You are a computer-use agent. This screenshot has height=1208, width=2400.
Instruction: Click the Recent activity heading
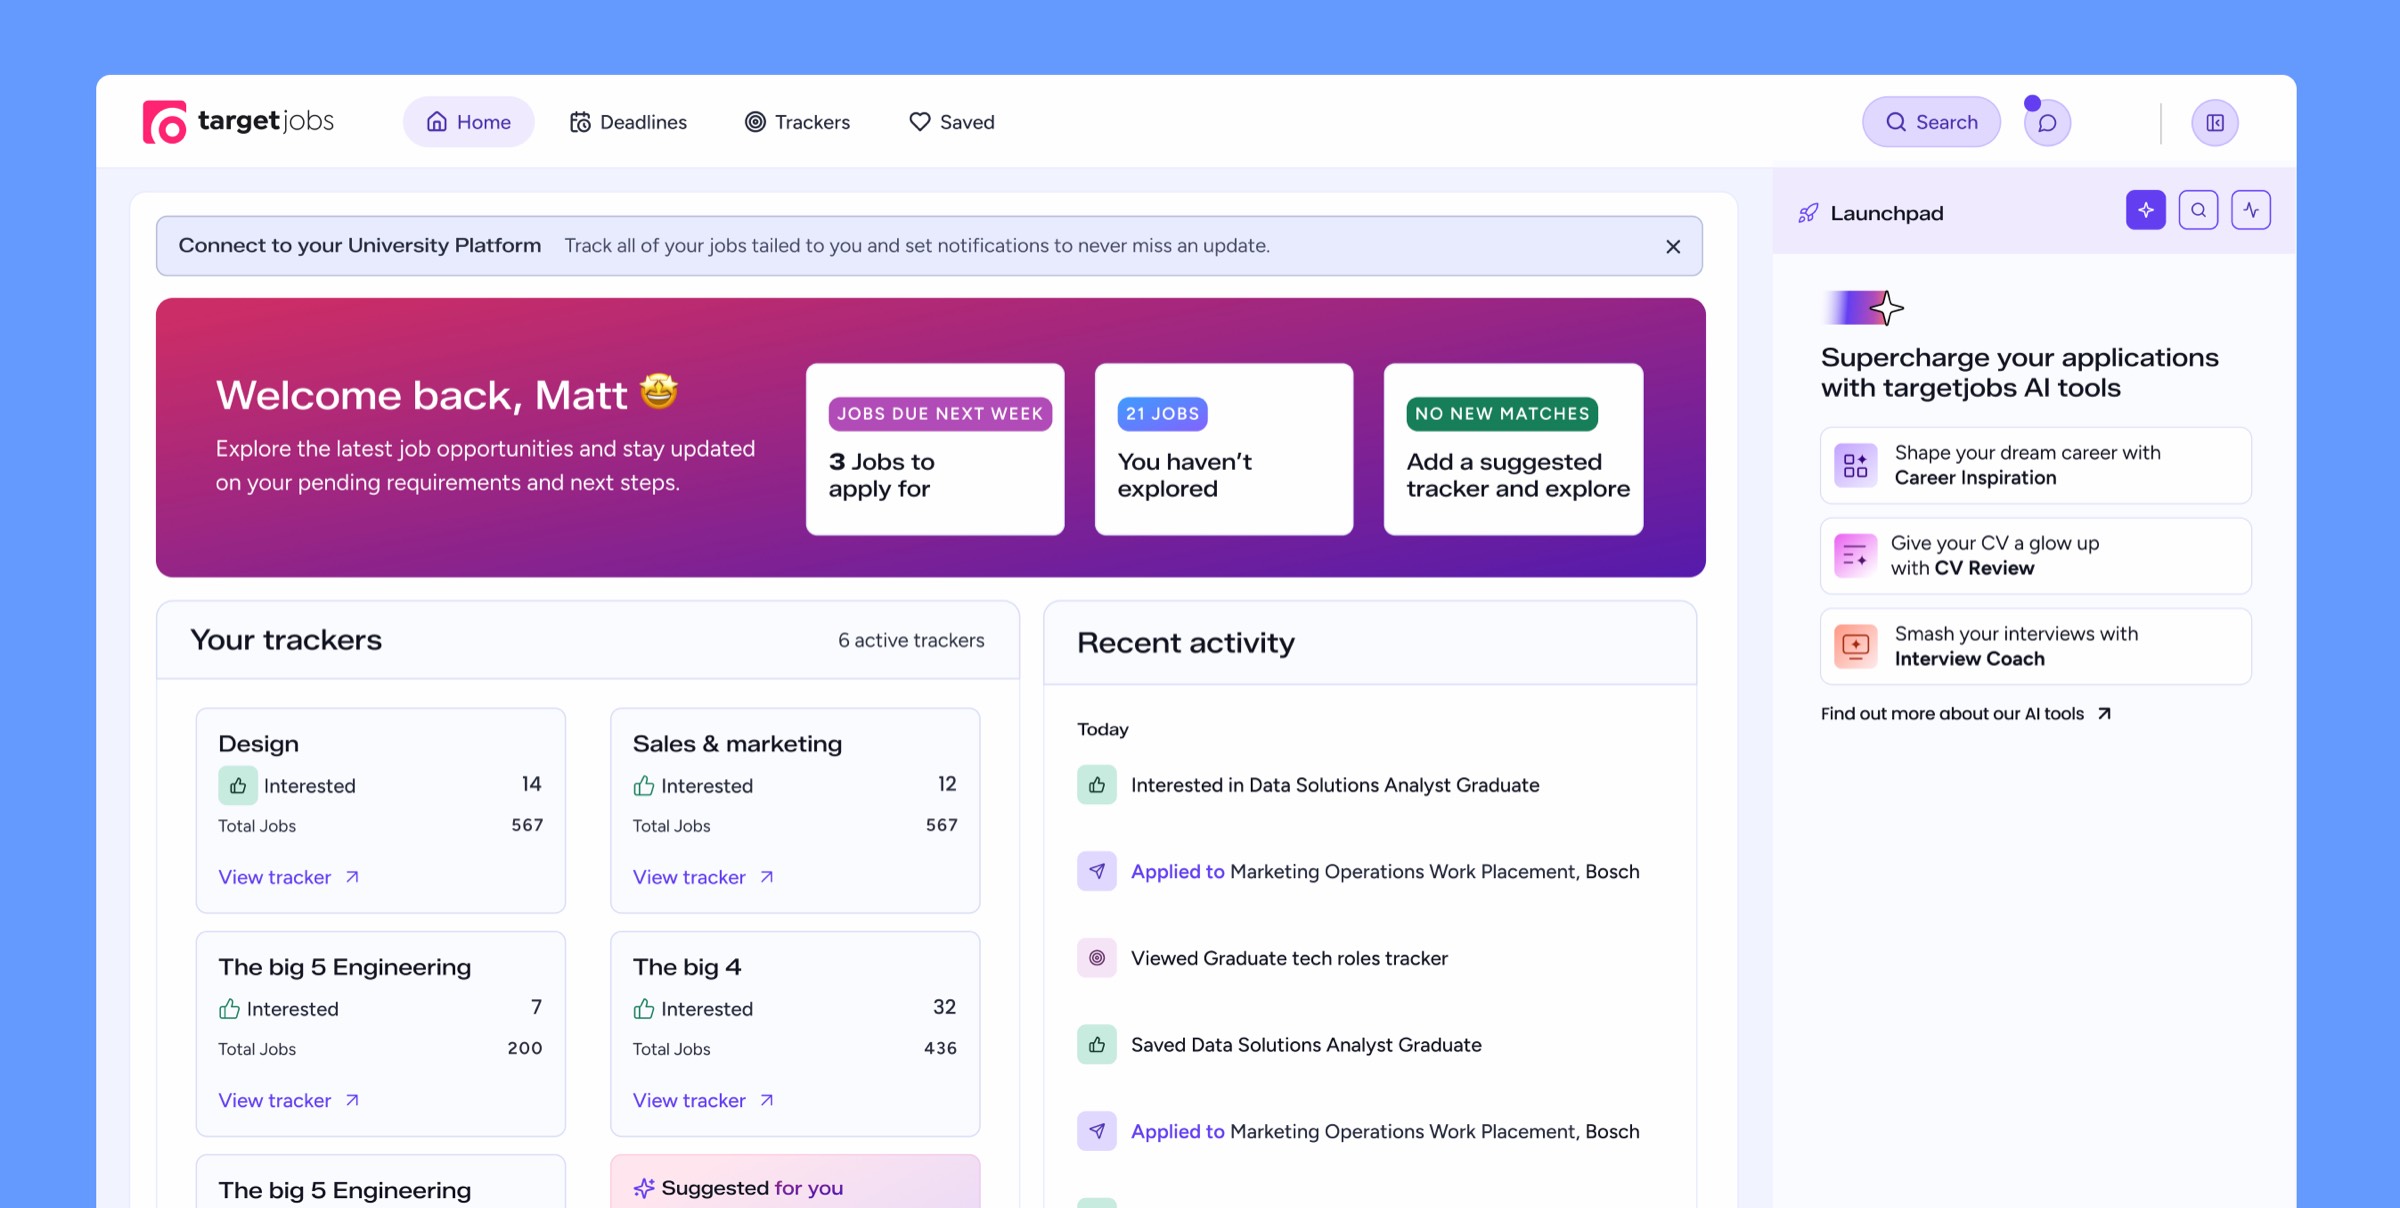(1185, 642)
